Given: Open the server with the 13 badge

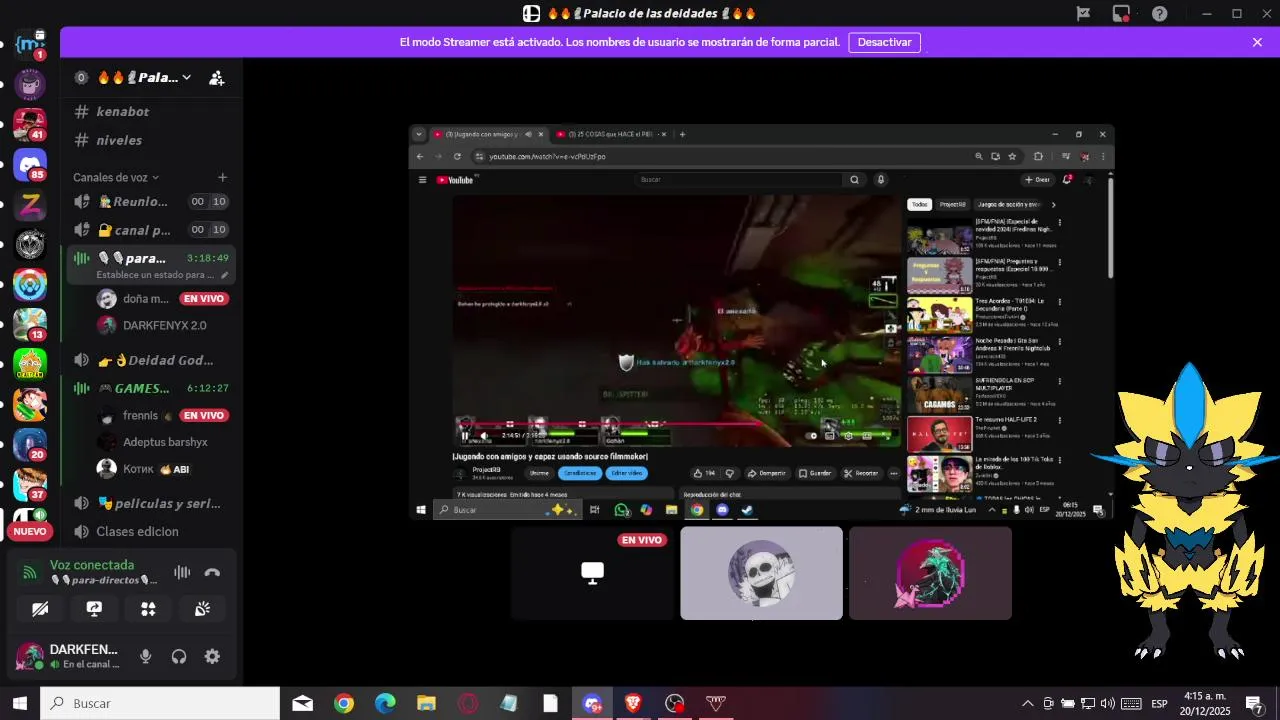Looking at the screenshot, I should [x=30, y=324].
